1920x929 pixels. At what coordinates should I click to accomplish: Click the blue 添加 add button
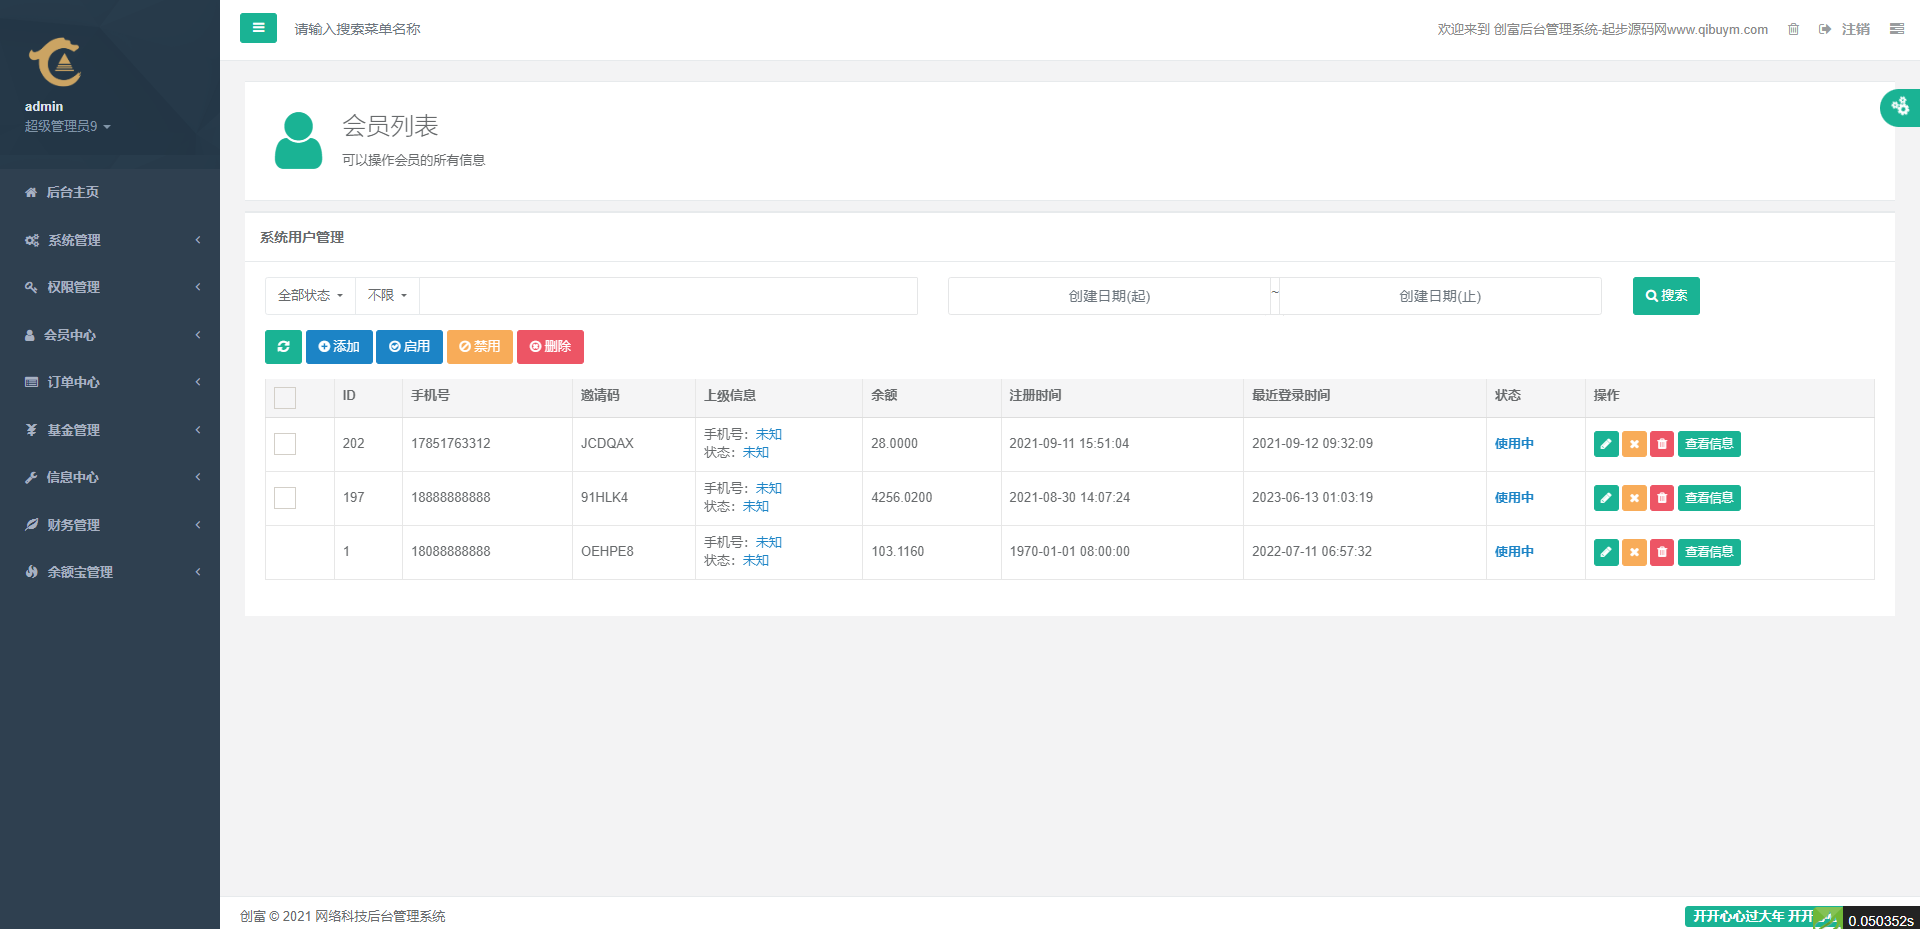(339, 347)
